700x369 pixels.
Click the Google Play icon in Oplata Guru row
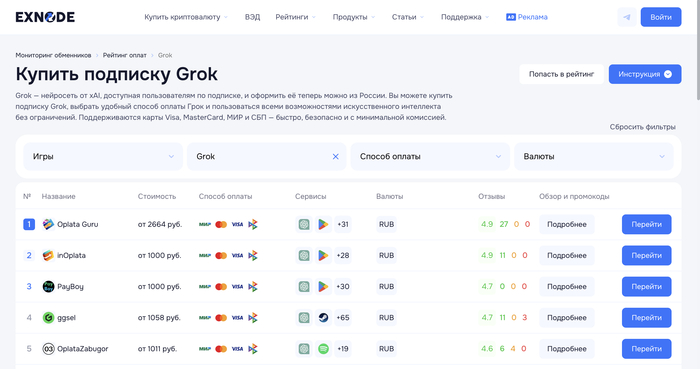tap(323, 224)
